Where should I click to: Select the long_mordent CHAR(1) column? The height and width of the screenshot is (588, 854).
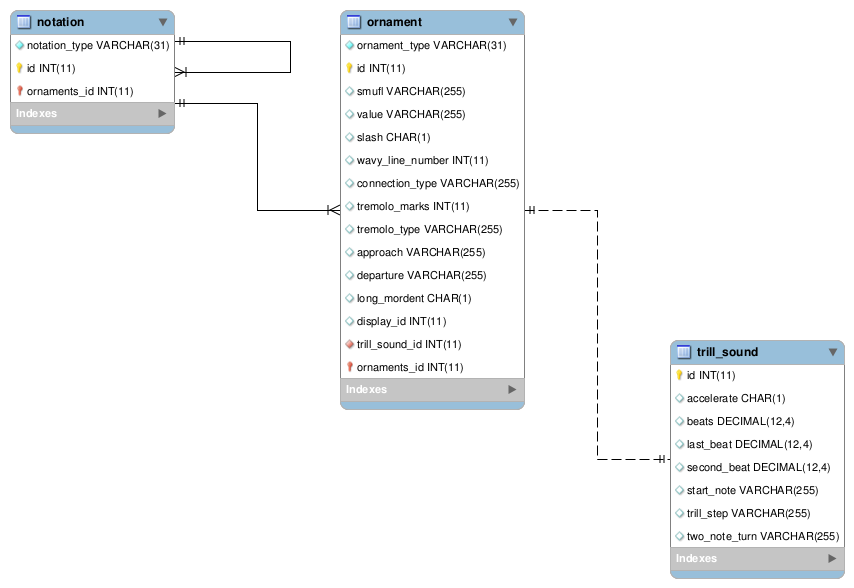coord(414,298)
